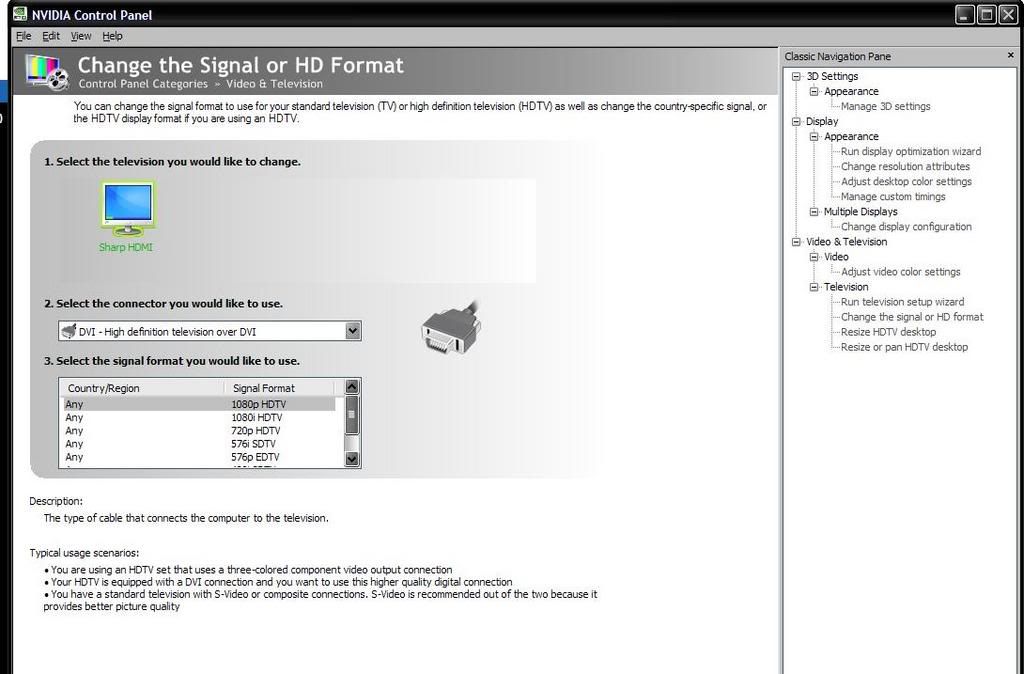The height and width of the screenshot is (674, 1024).
Task: Collapse the Display tree node
Action: [796, 121]
